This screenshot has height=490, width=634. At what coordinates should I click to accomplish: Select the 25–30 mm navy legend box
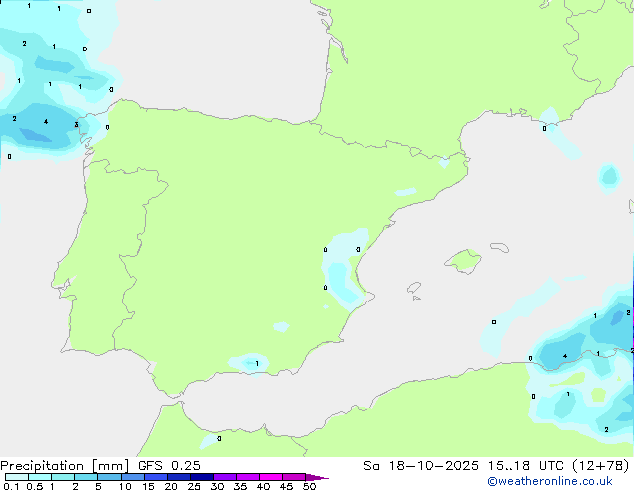pyautogui.click(x=201, y=477)
